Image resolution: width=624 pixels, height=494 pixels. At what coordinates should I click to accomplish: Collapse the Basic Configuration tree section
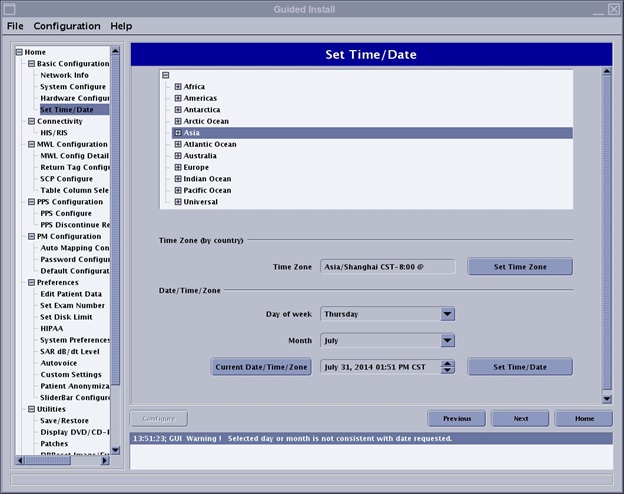coord(29,64)
